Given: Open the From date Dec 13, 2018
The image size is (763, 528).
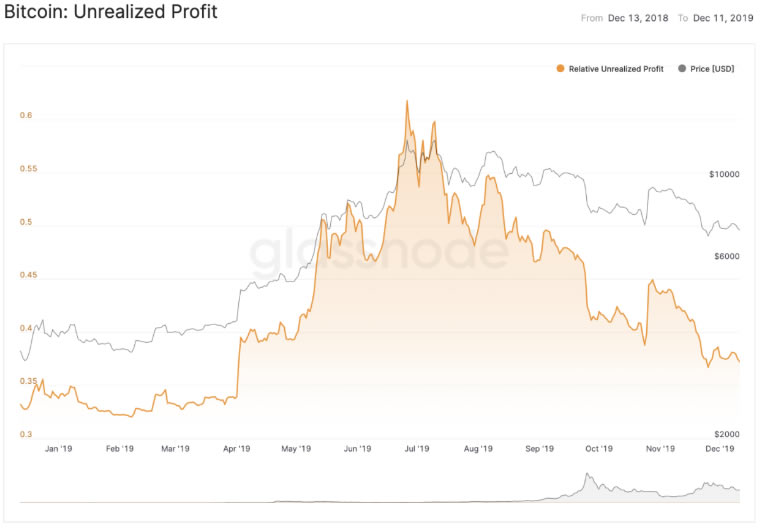Looking at the screenshot, I should pos(639,18).
